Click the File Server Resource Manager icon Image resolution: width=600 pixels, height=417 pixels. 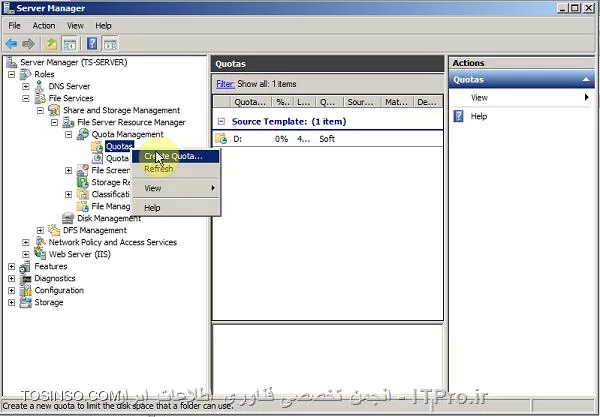pos(68,122)
